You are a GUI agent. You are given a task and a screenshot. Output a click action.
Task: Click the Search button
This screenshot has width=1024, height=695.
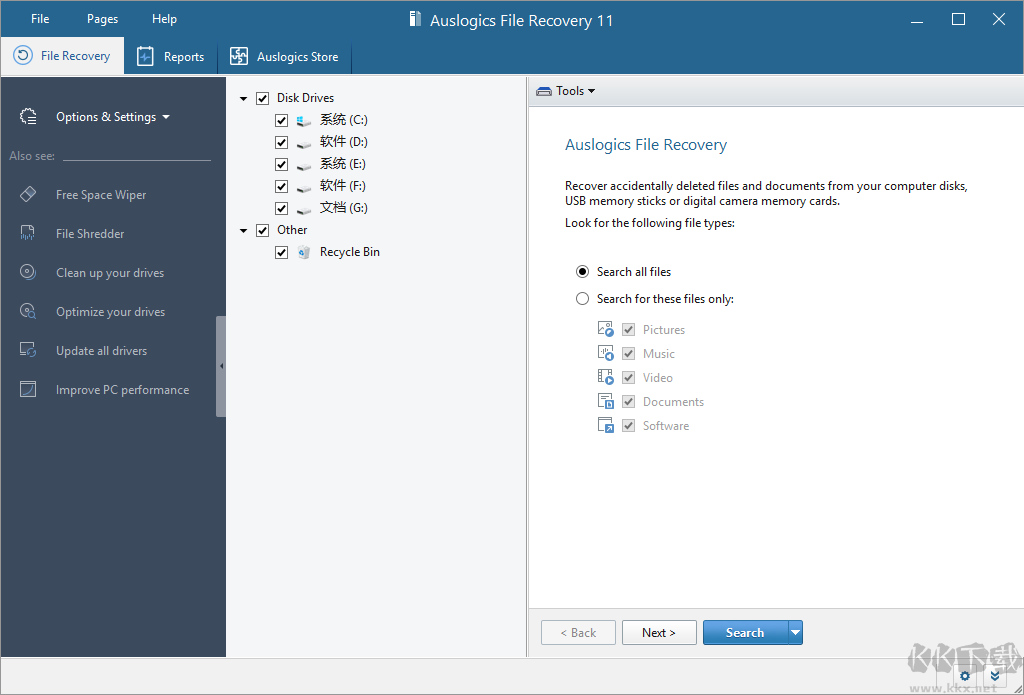tap(744, 632)
